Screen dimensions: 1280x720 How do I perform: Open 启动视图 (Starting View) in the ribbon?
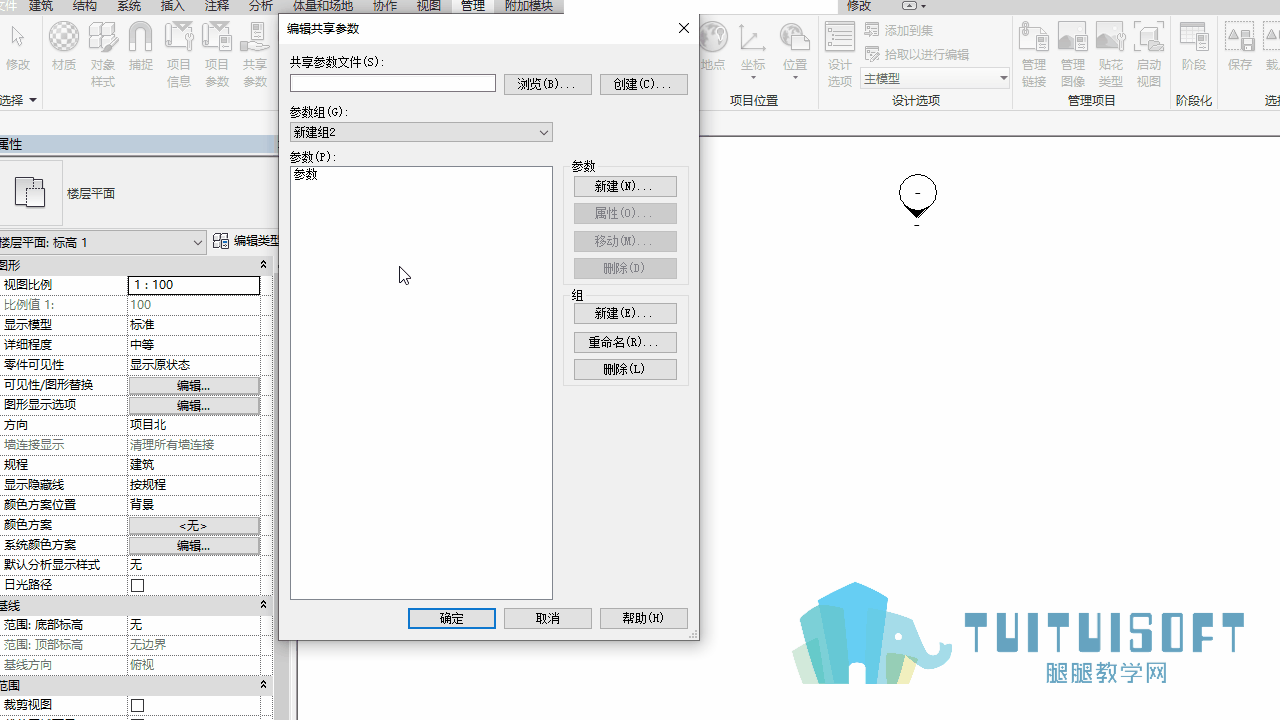coord(1149,54)
